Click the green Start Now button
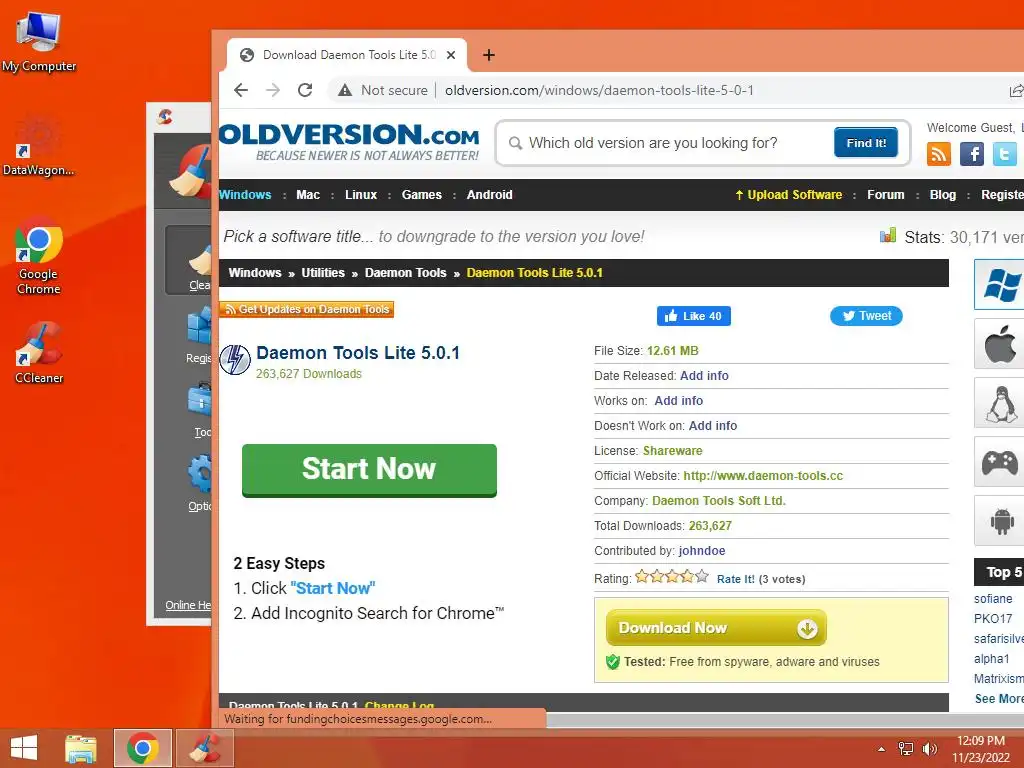1024x768 pixels. tap(369, 470)
